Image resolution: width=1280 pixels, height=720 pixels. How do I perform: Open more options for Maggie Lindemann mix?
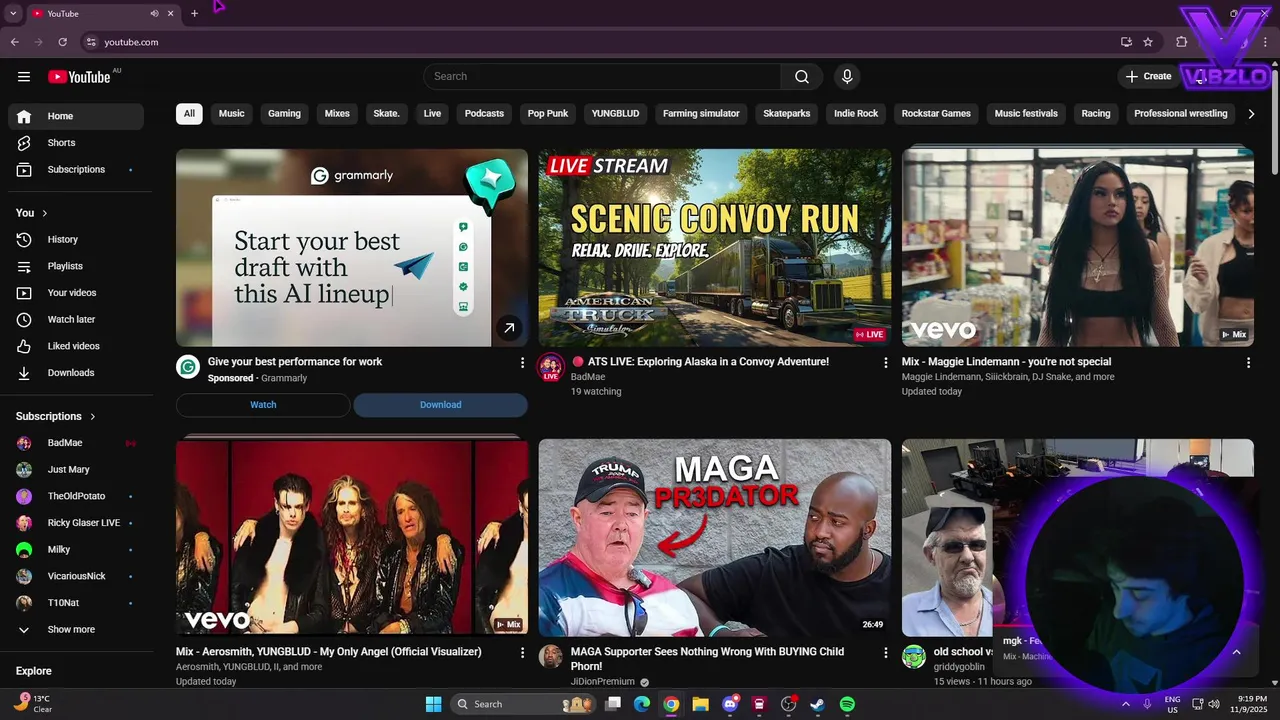tap(1248, 363)
